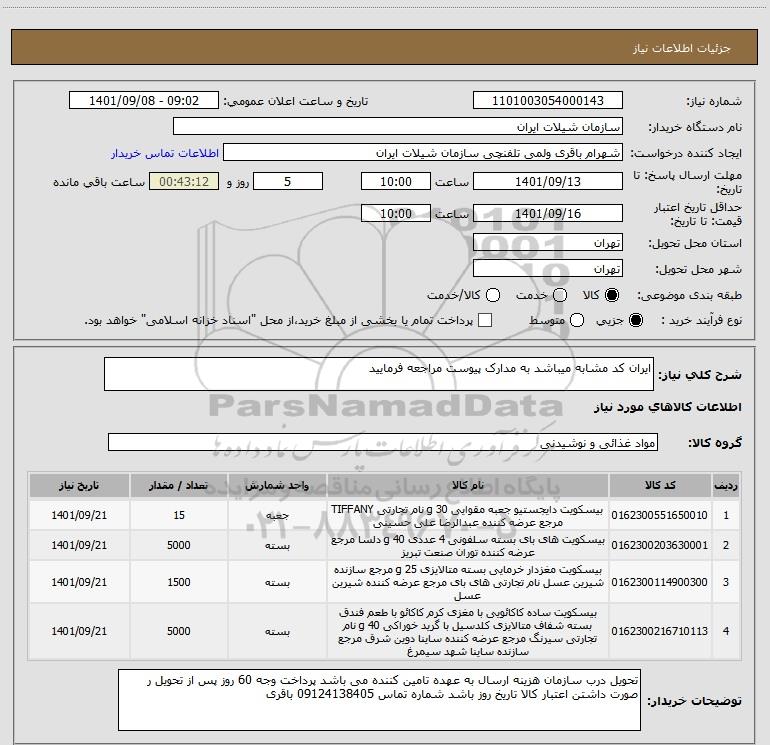
Task: Choose متوسط purchase process option
Action: (x=577, y=320)
